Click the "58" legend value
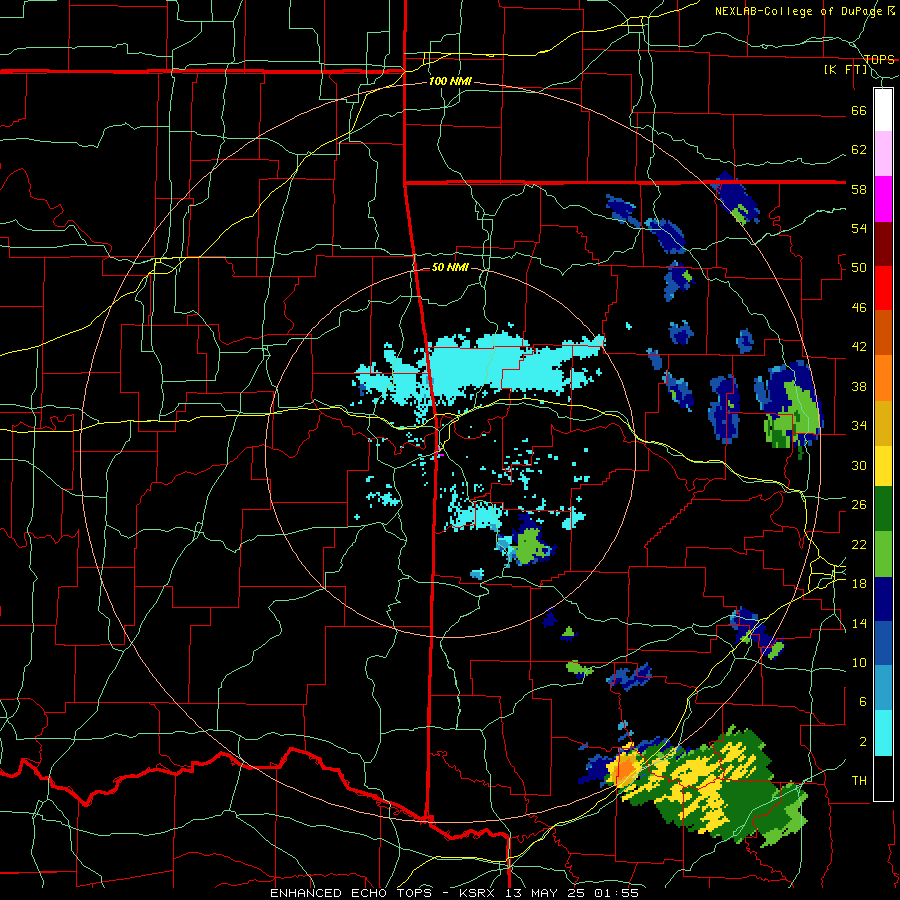This screenshot has width=900, height=900. click(x=859, y=189)
